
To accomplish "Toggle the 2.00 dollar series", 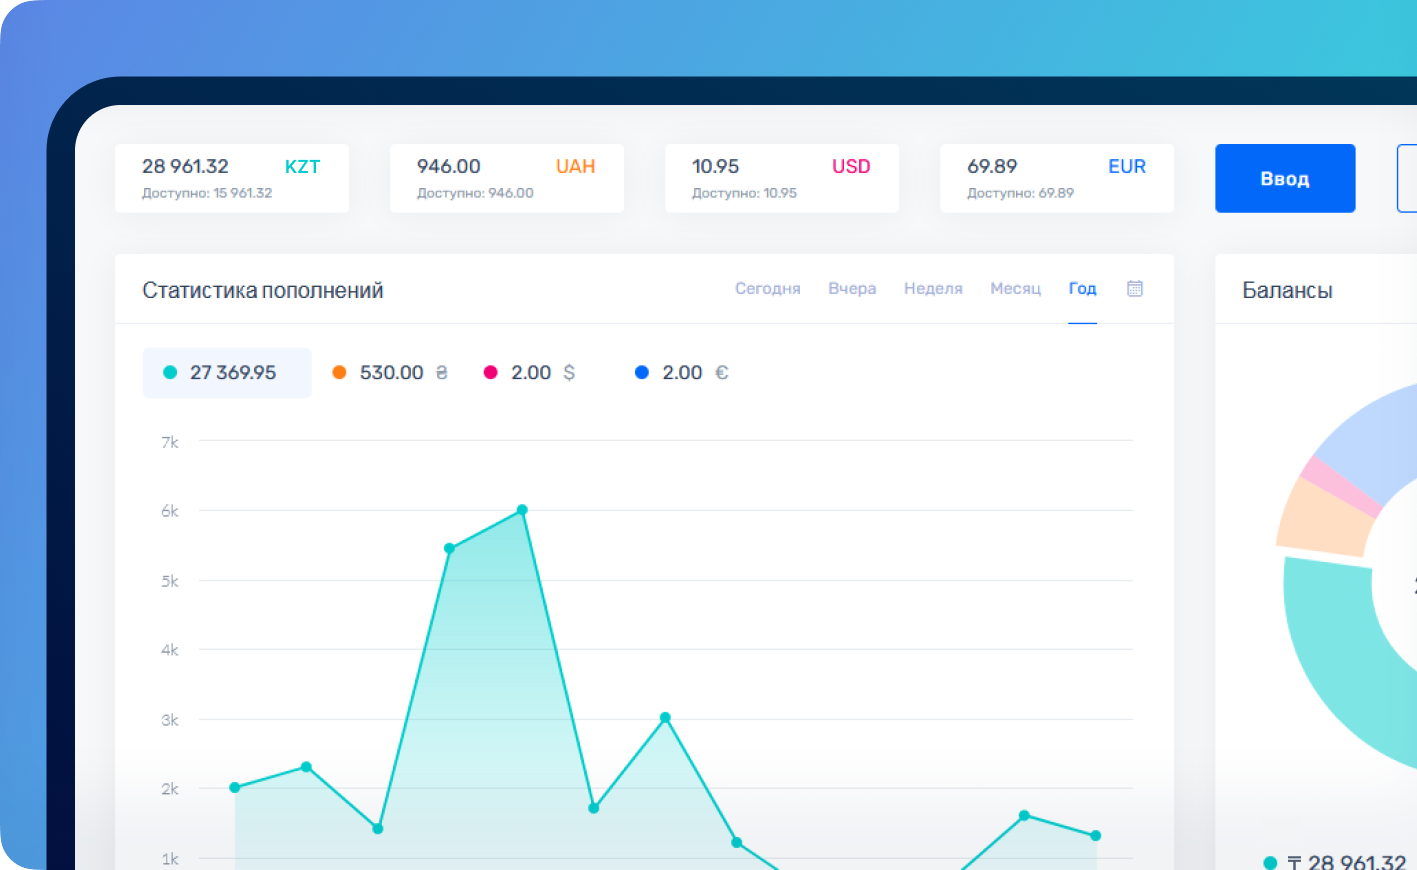I will 530,373.
